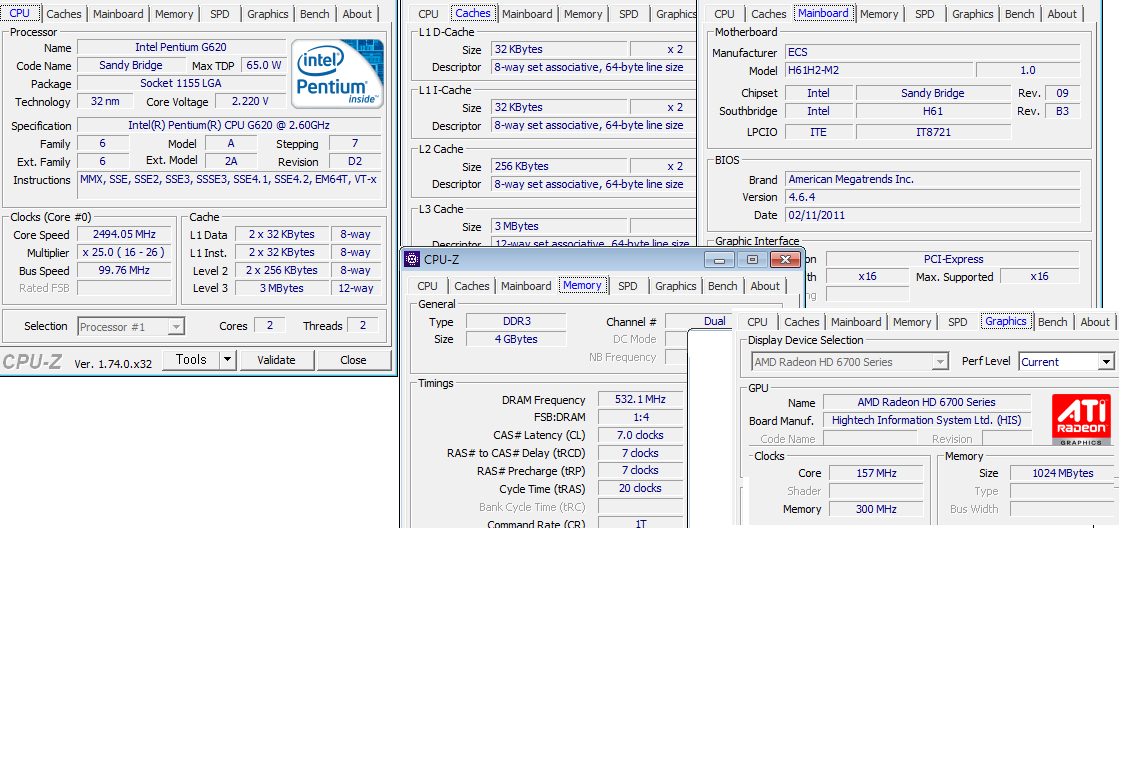Minimize the CPU-Z memory window

pos(718,260)
